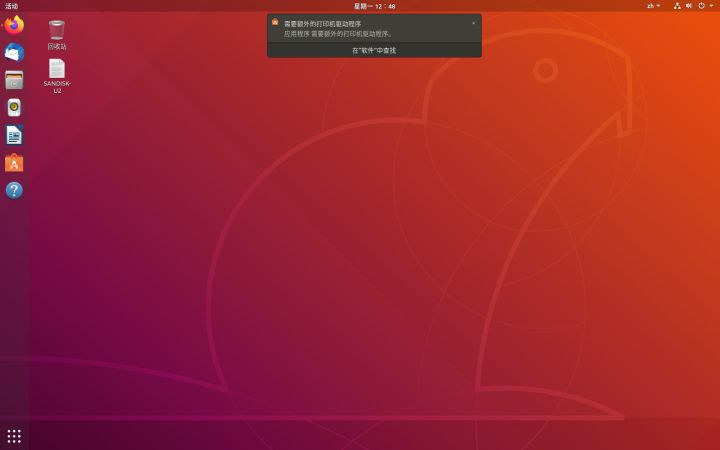Open LibreOffice Writer from the dock
The height and width of the screenshot is (450, 720).
click(14, 135)
